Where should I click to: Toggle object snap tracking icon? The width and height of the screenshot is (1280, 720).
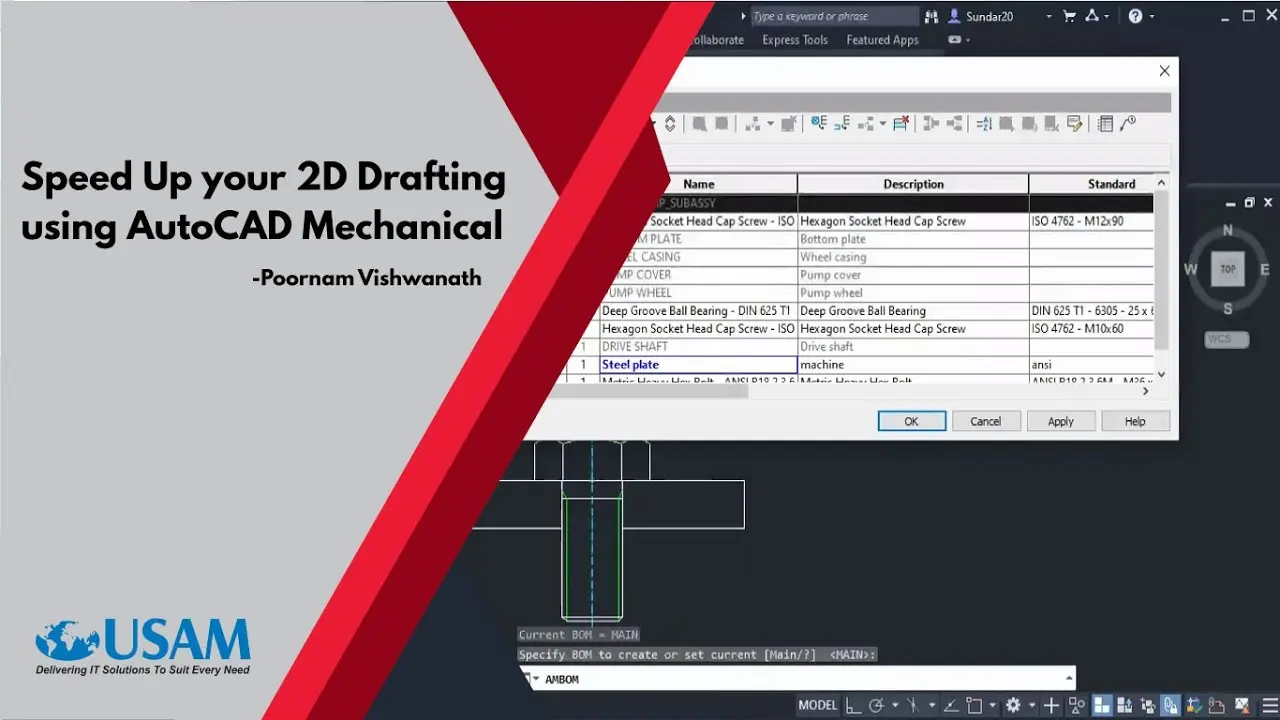(x=950, y=705)
